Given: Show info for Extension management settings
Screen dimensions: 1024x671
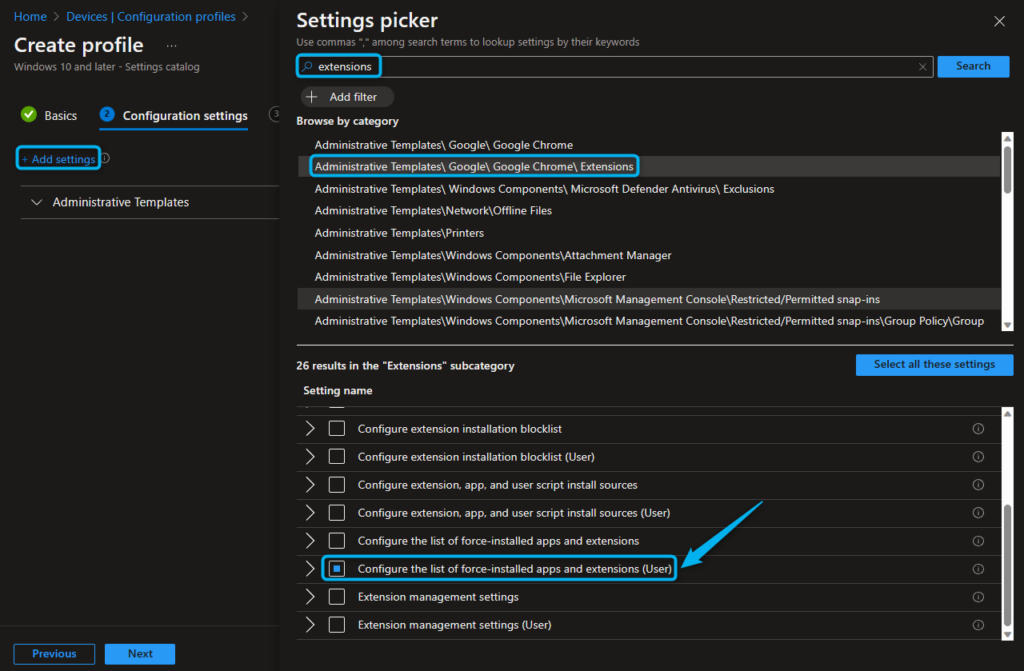Looking at the screenshot, I should click(x=977, y=597).
